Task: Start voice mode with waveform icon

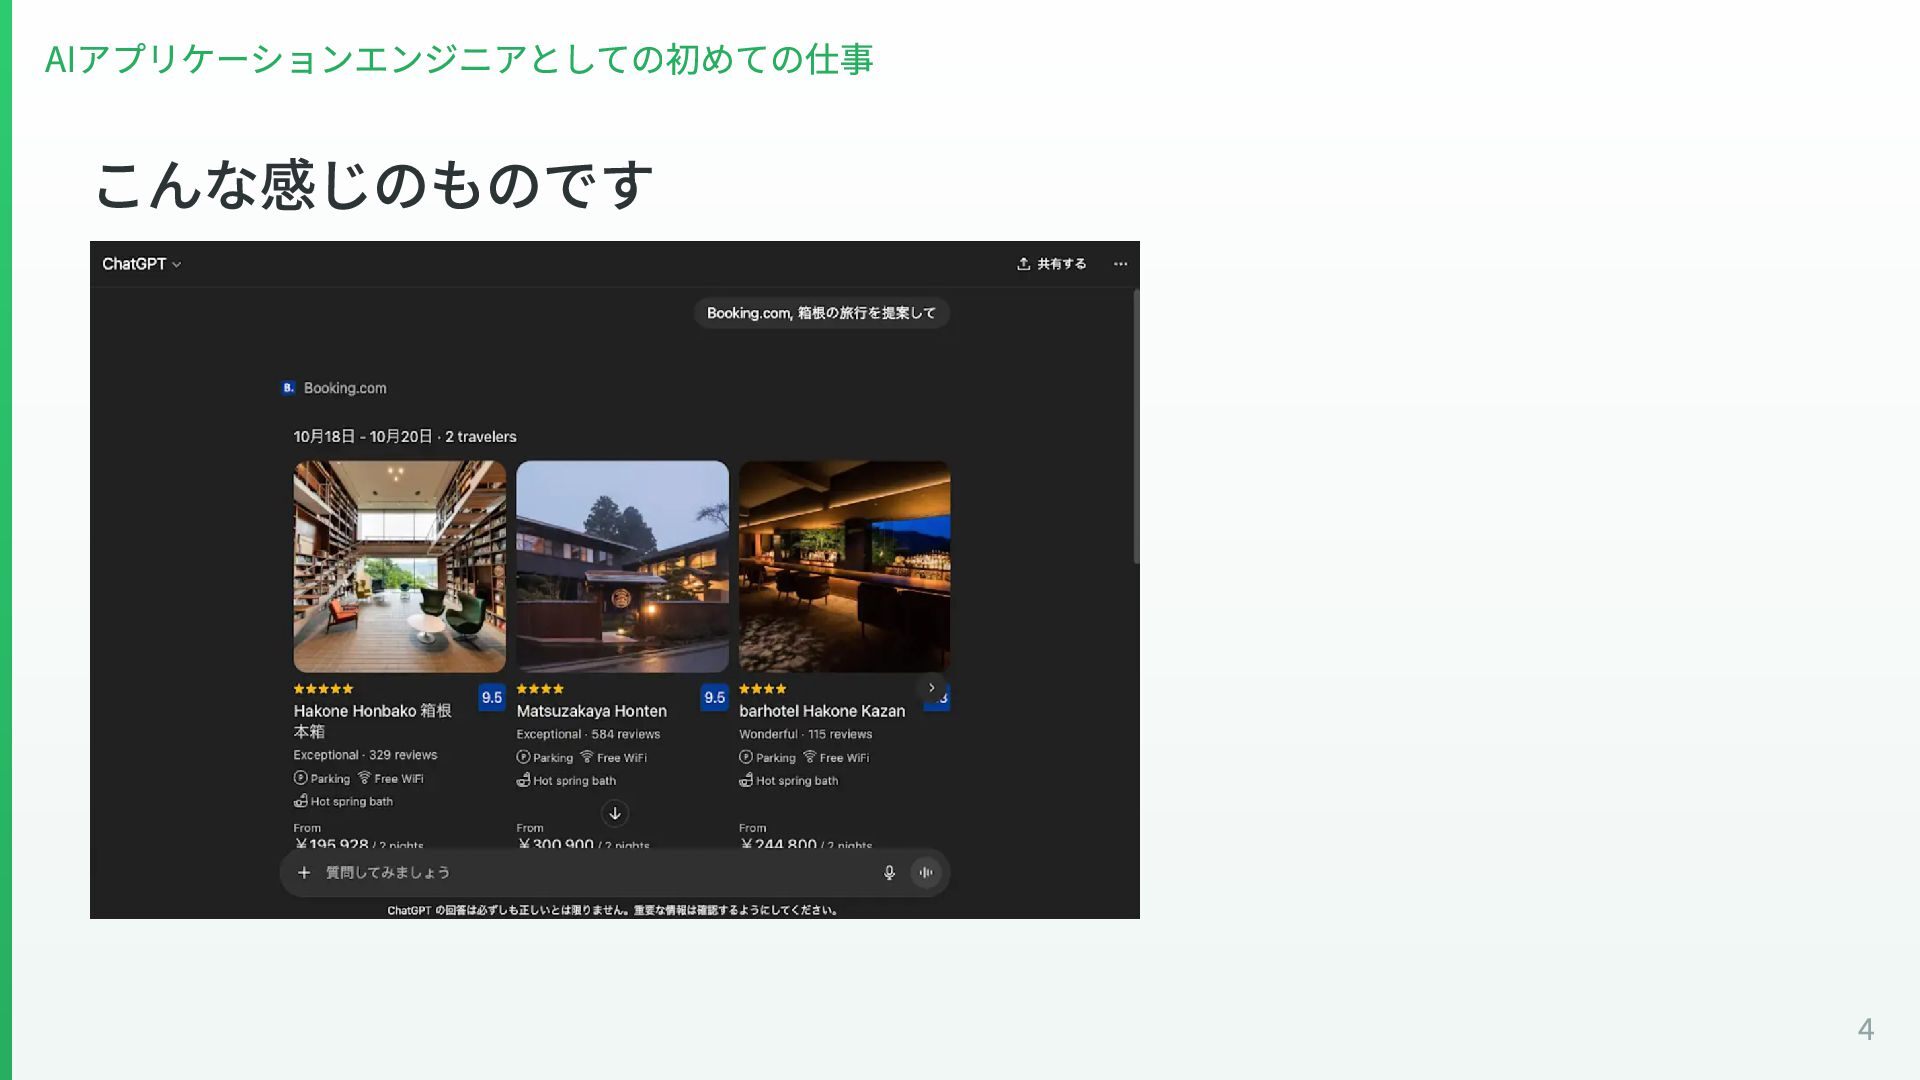Action: (x=926, y=872)
